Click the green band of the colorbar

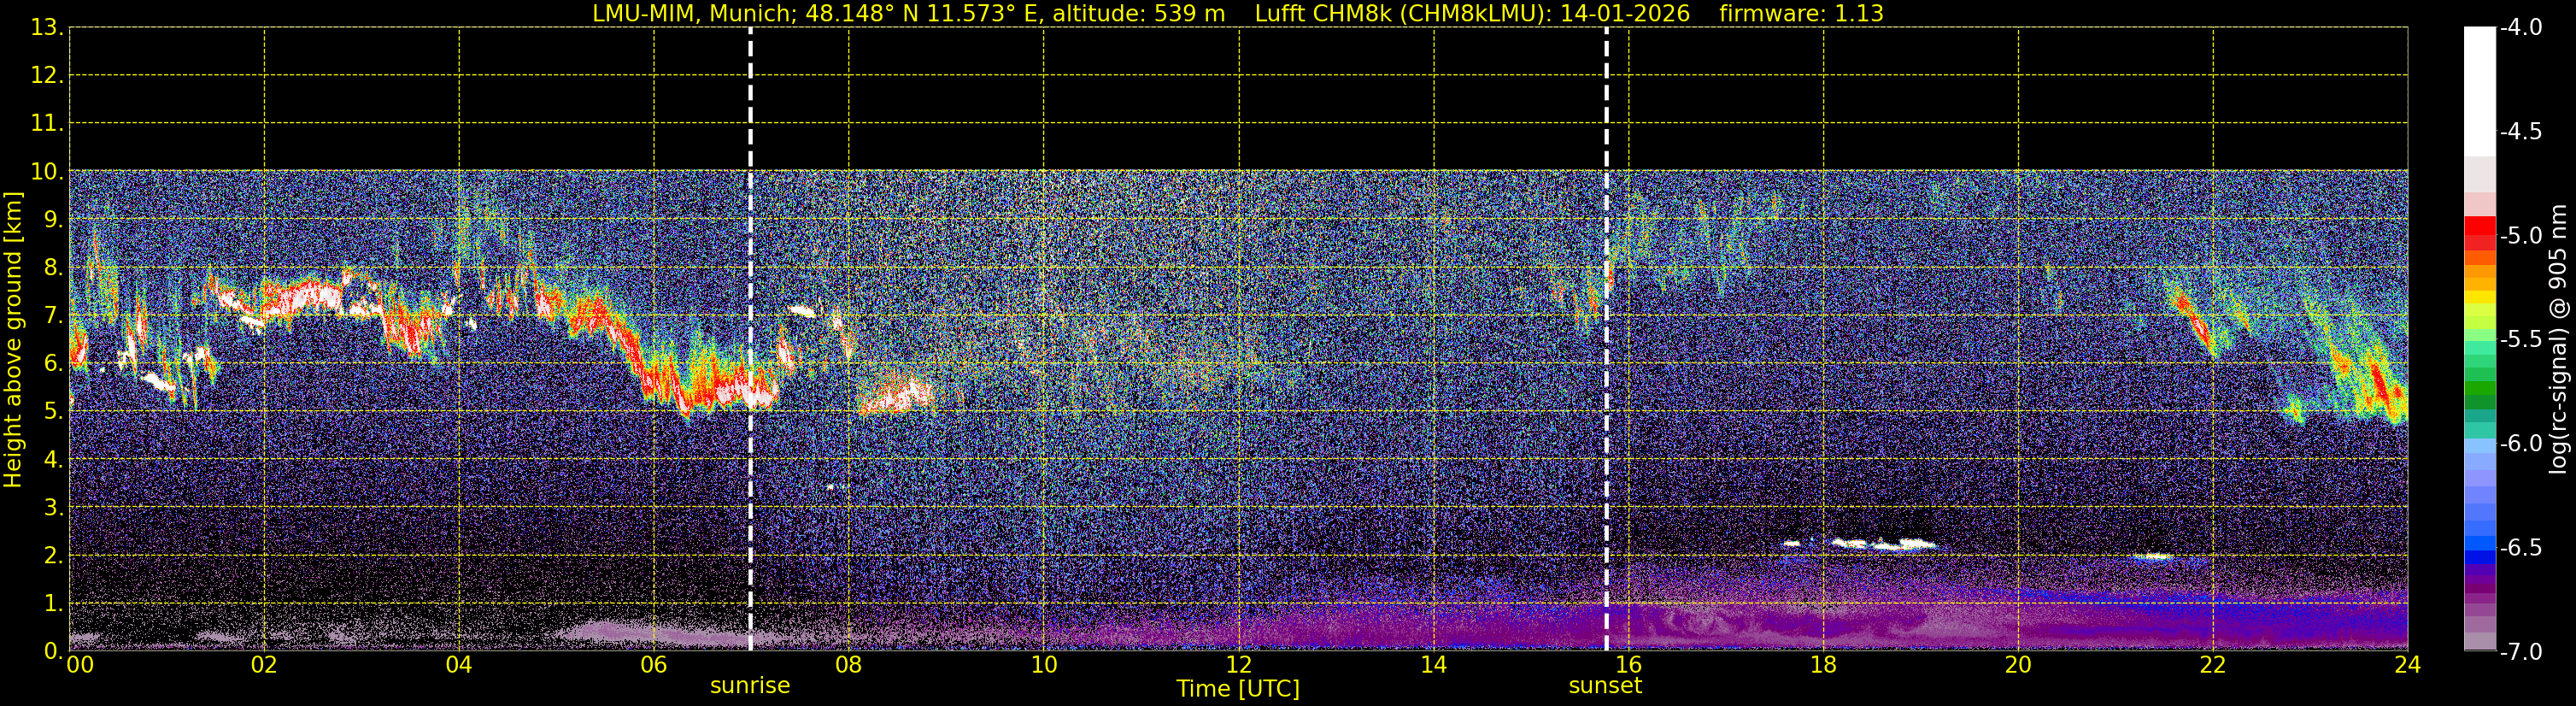coord(2480,388)
